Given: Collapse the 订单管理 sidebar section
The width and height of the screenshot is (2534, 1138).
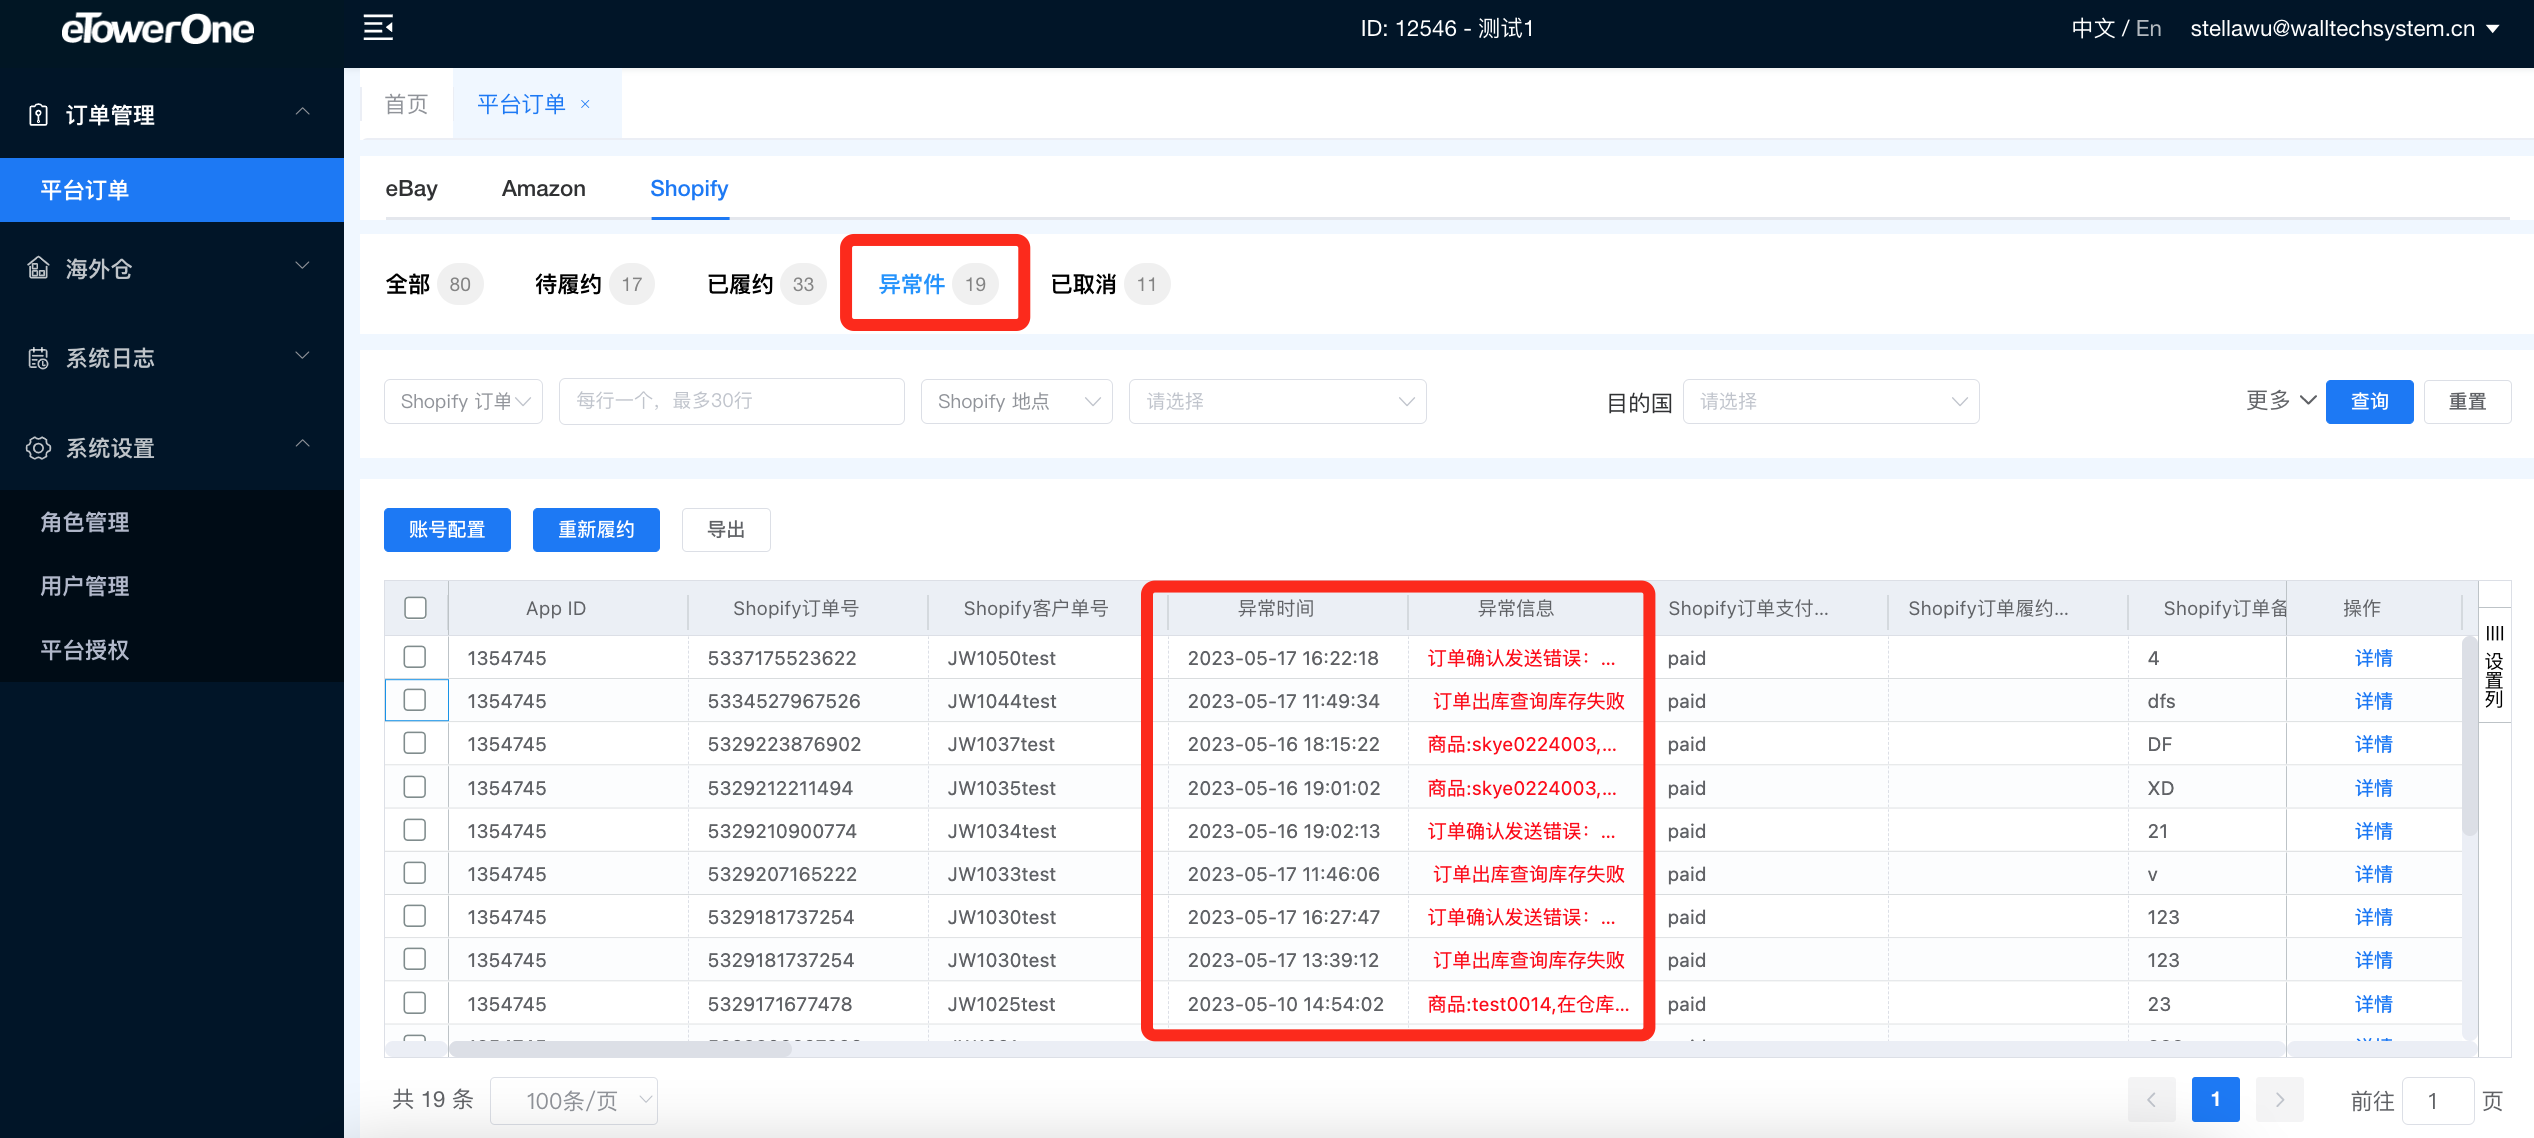Looking at the screenshot, I should 302,112.
